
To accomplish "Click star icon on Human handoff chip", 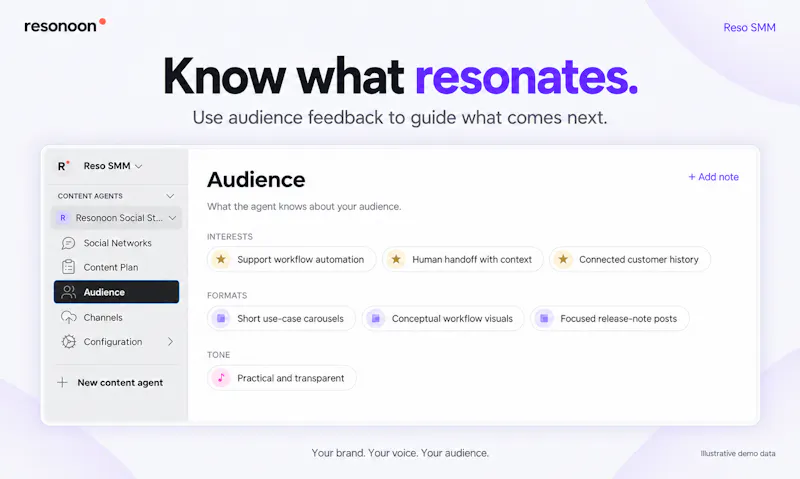I will click(x=396, y=259).
